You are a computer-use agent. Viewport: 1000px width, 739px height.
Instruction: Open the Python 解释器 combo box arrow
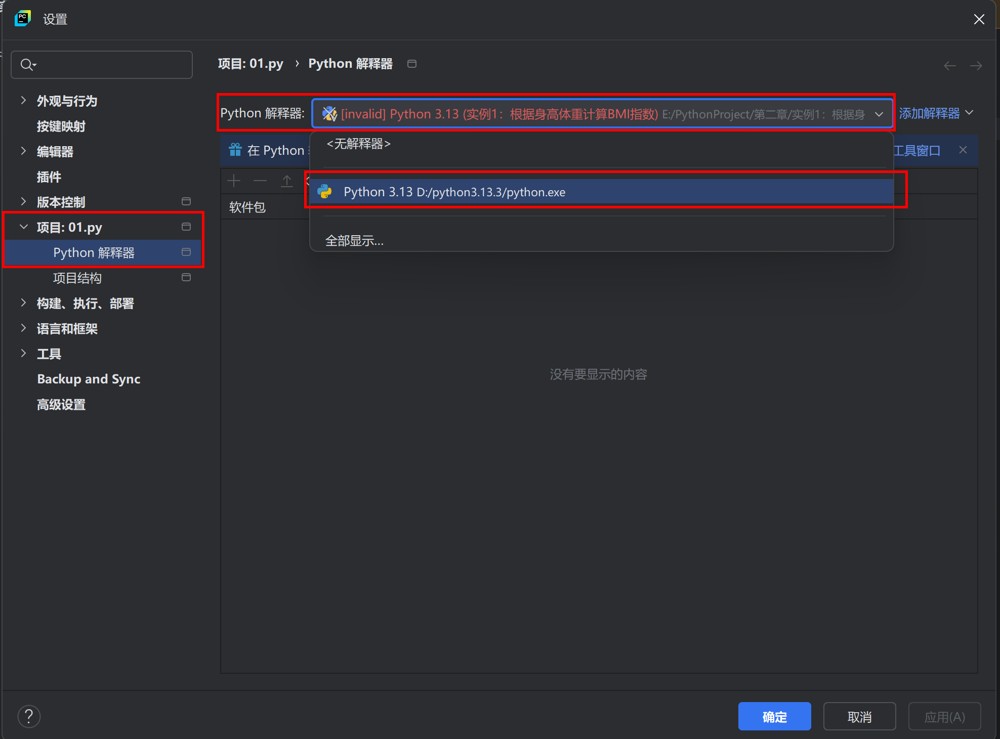tap(879, 114)
